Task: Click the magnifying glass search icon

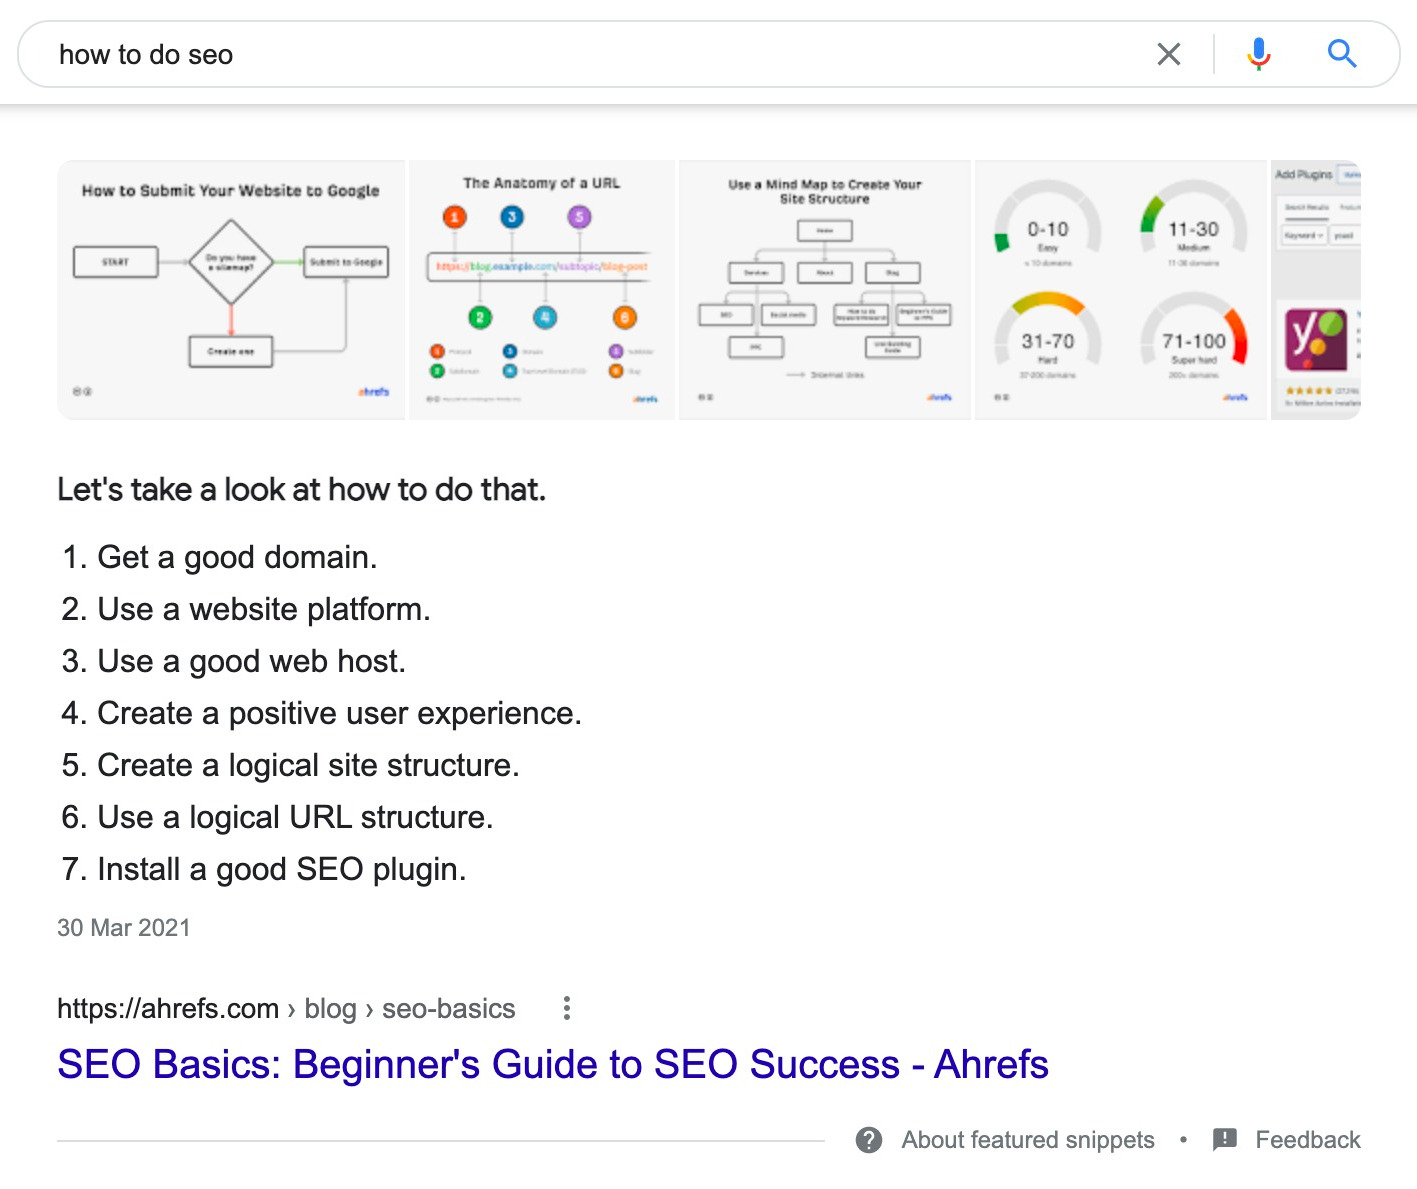Action: [1341, 54]
